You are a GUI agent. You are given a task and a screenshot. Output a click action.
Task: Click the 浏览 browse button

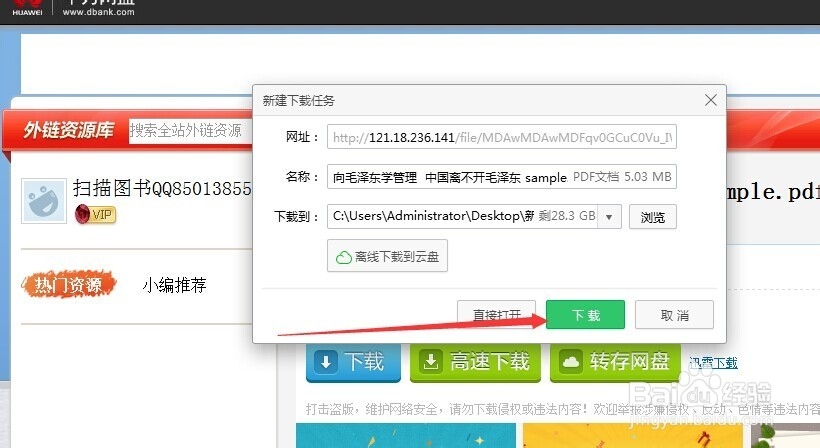(653, 216)
